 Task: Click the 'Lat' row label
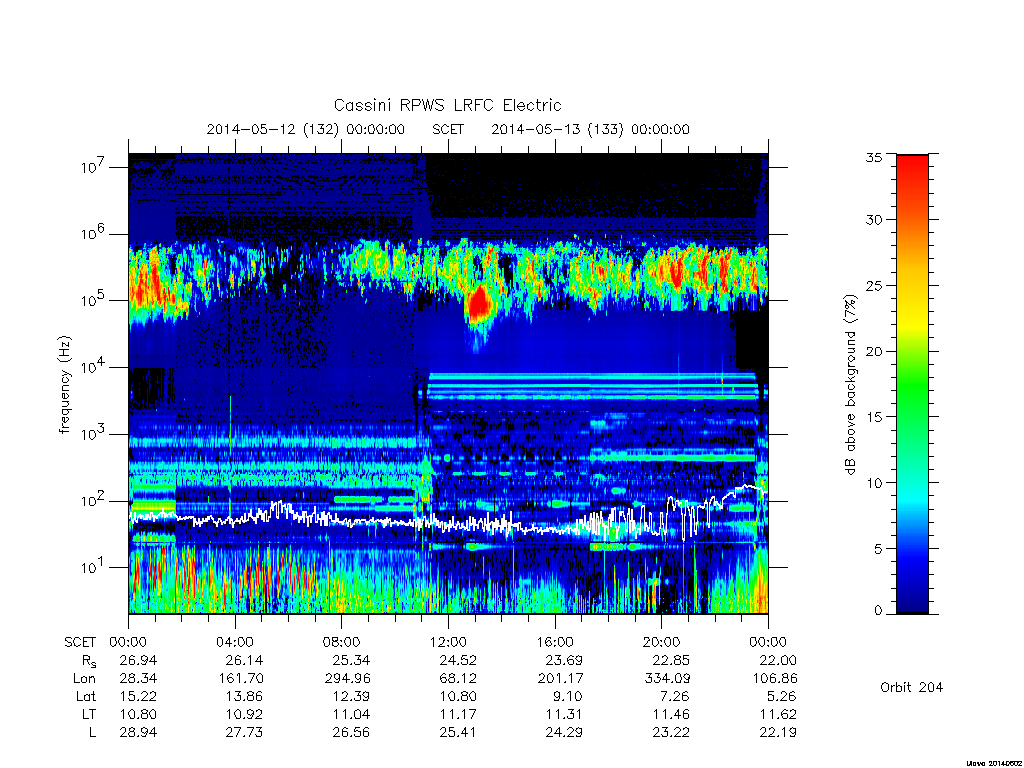point(86,696)
